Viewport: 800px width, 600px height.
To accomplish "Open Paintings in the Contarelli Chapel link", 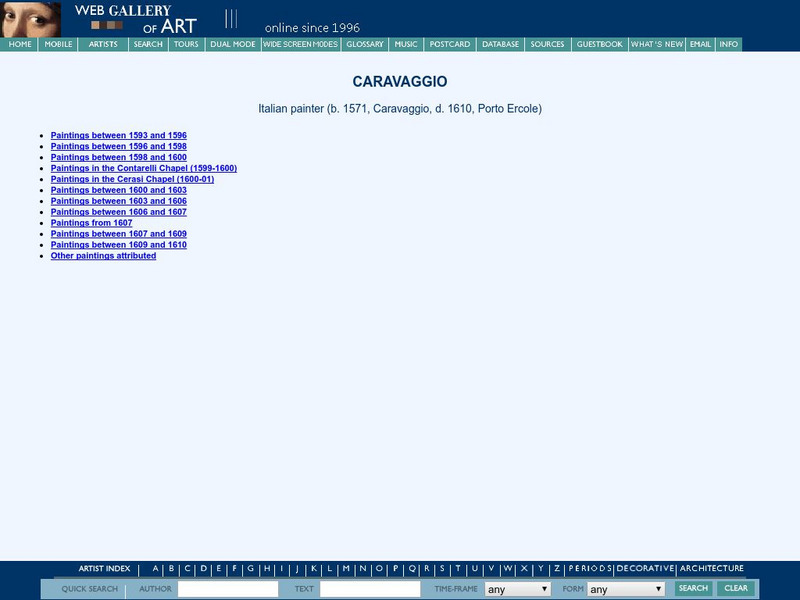I will [144, 168].
